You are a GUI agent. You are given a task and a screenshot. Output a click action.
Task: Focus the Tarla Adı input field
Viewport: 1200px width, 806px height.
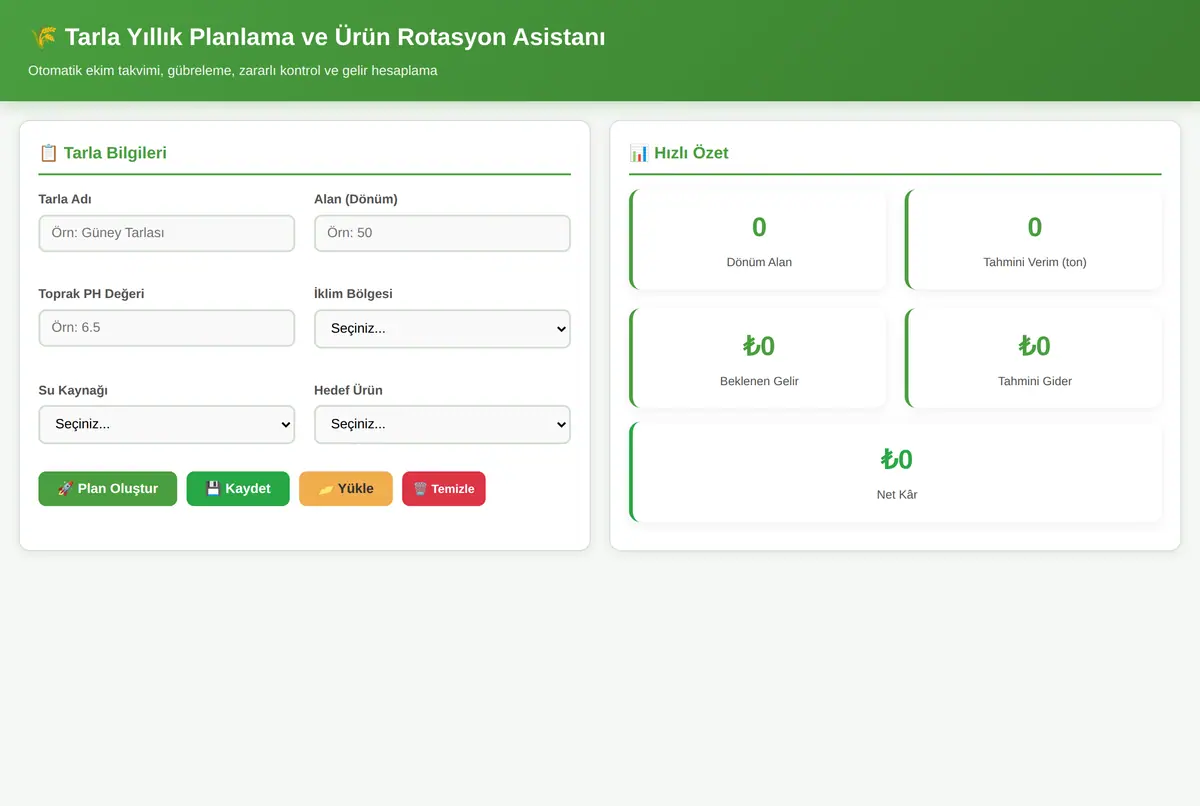(167, 233)
